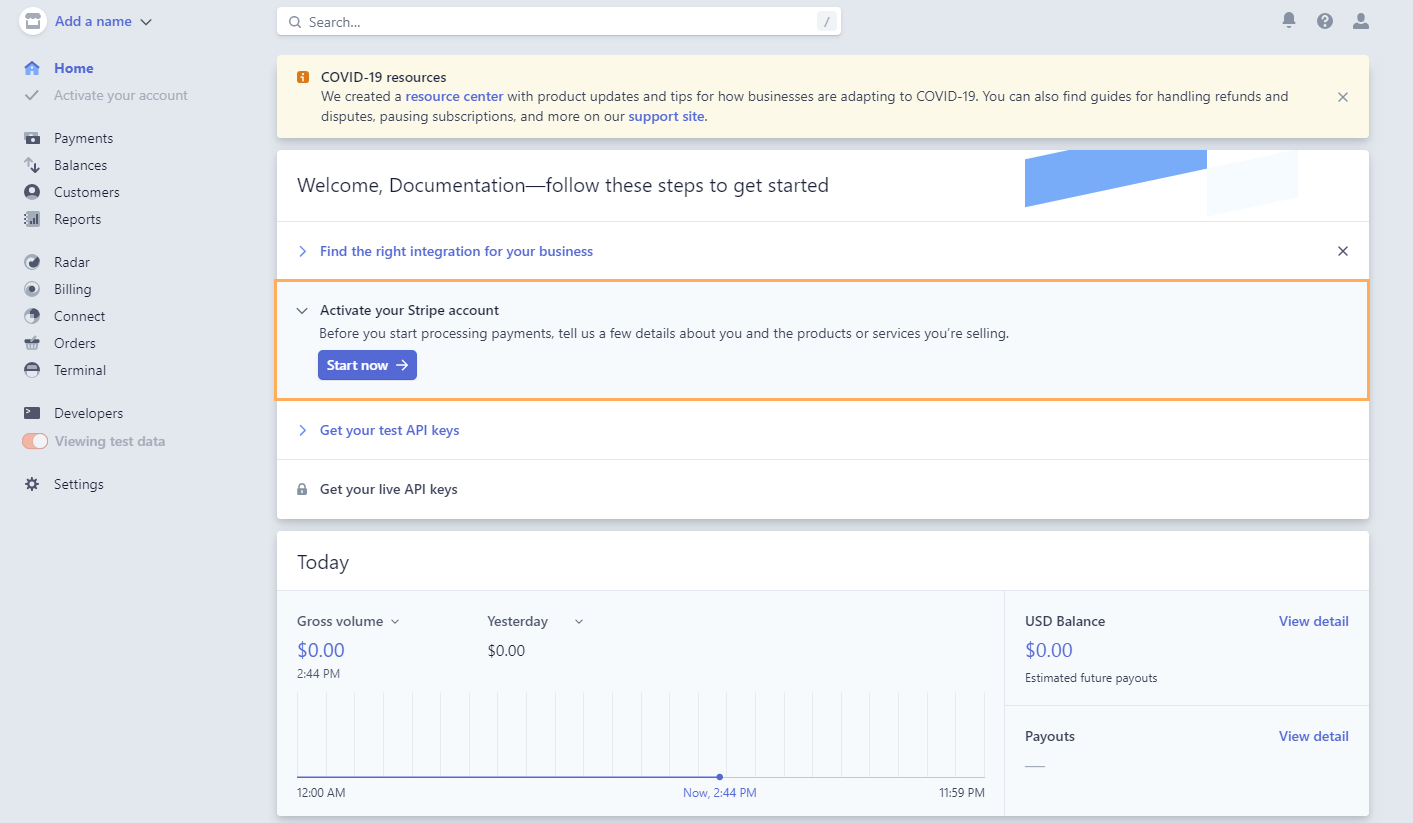Open notifications bell icon

1289,20
